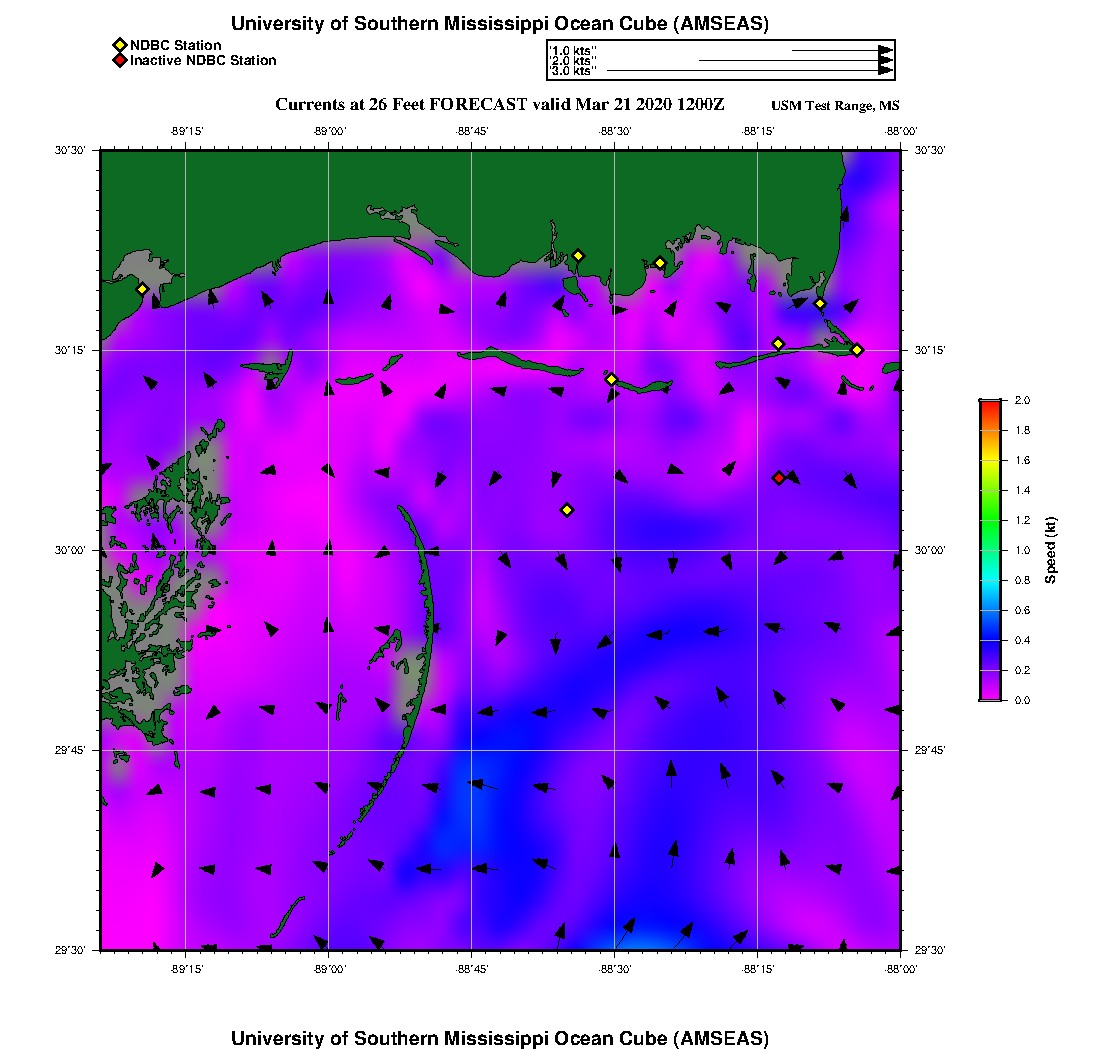1100x1050 pixels.
Task: Click the yellow station on the 88°30' longitude line
Action: pyautogui.click(x=611, y=379)
